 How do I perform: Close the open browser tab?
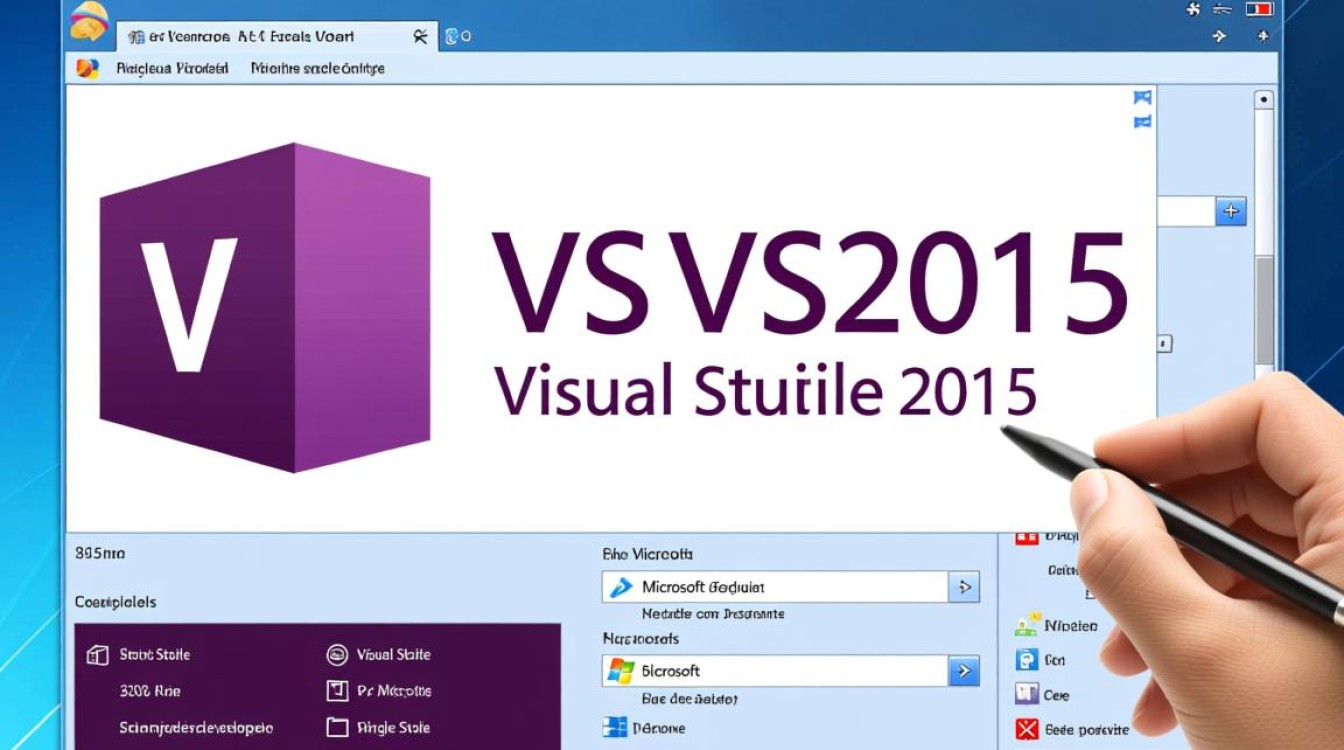click(420, 36)
